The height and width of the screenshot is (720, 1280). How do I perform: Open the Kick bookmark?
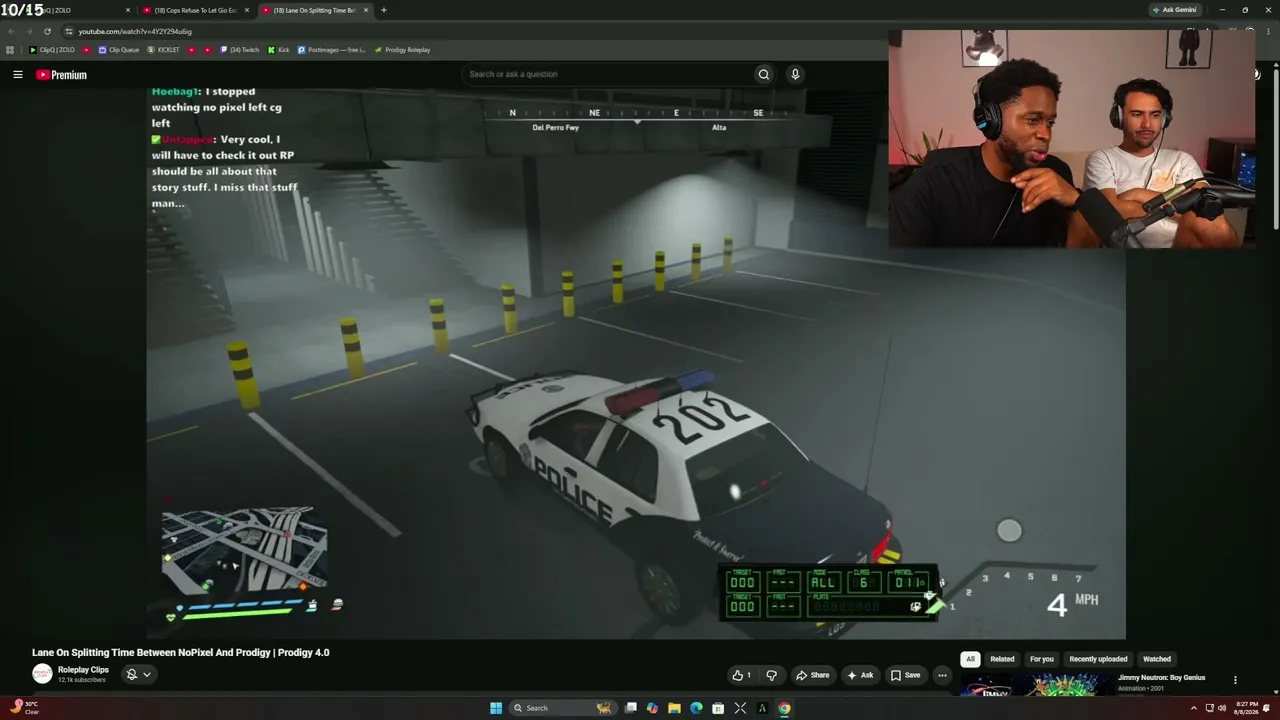[279, 50]
